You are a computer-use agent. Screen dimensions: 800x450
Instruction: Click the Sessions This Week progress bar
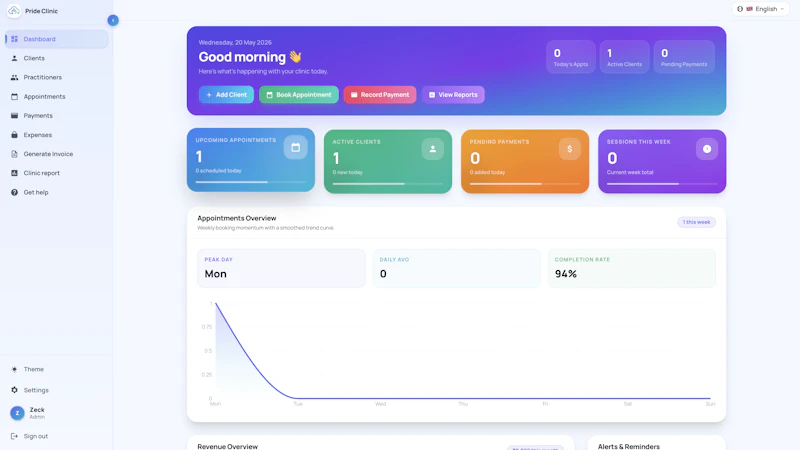click(x=662, y=184)
